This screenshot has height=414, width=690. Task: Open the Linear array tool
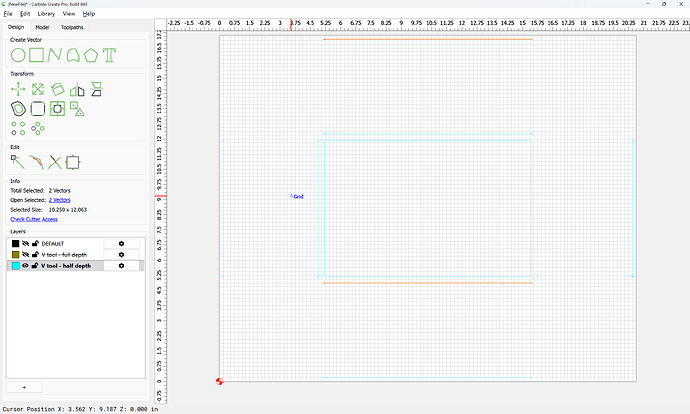(x=18, y=128)
